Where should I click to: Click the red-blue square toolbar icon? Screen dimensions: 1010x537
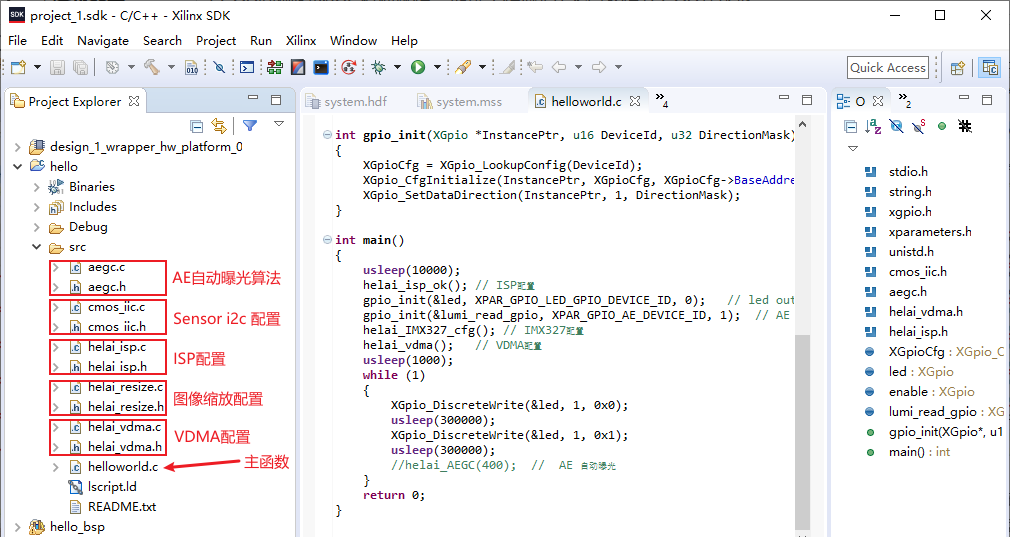click(x=298, y=67)
